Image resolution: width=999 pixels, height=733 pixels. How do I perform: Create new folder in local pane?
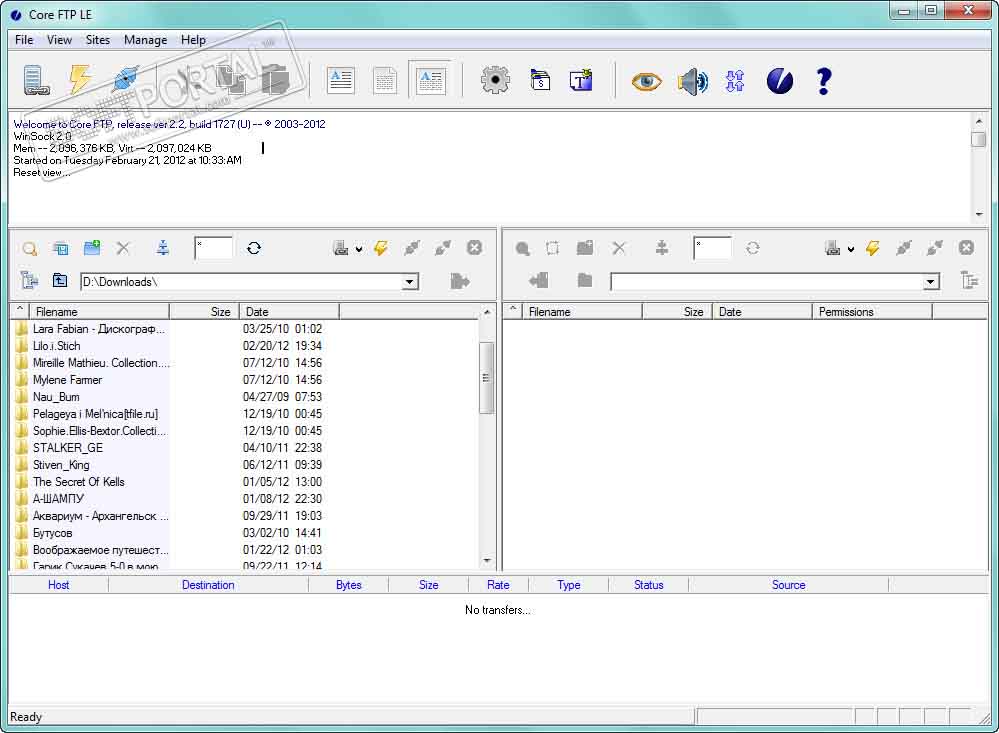(x=92, y=247)
